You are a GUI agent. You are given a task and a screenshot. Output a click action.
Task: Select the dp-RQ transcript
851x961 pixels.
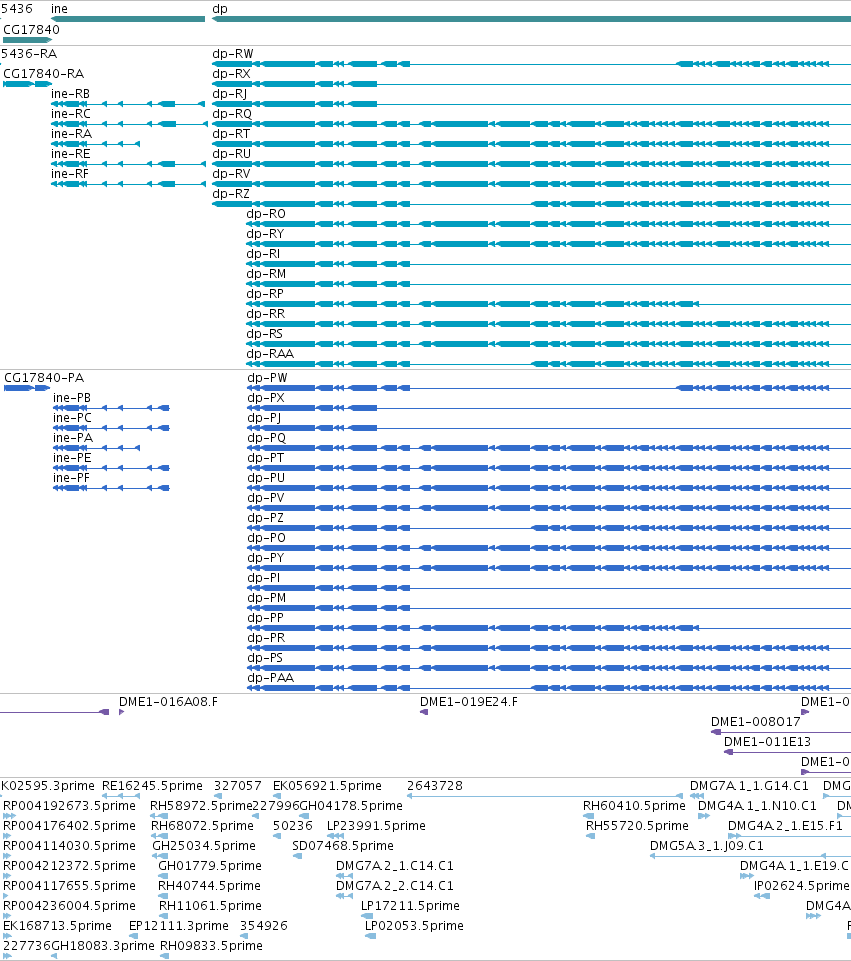click(232, 114)
